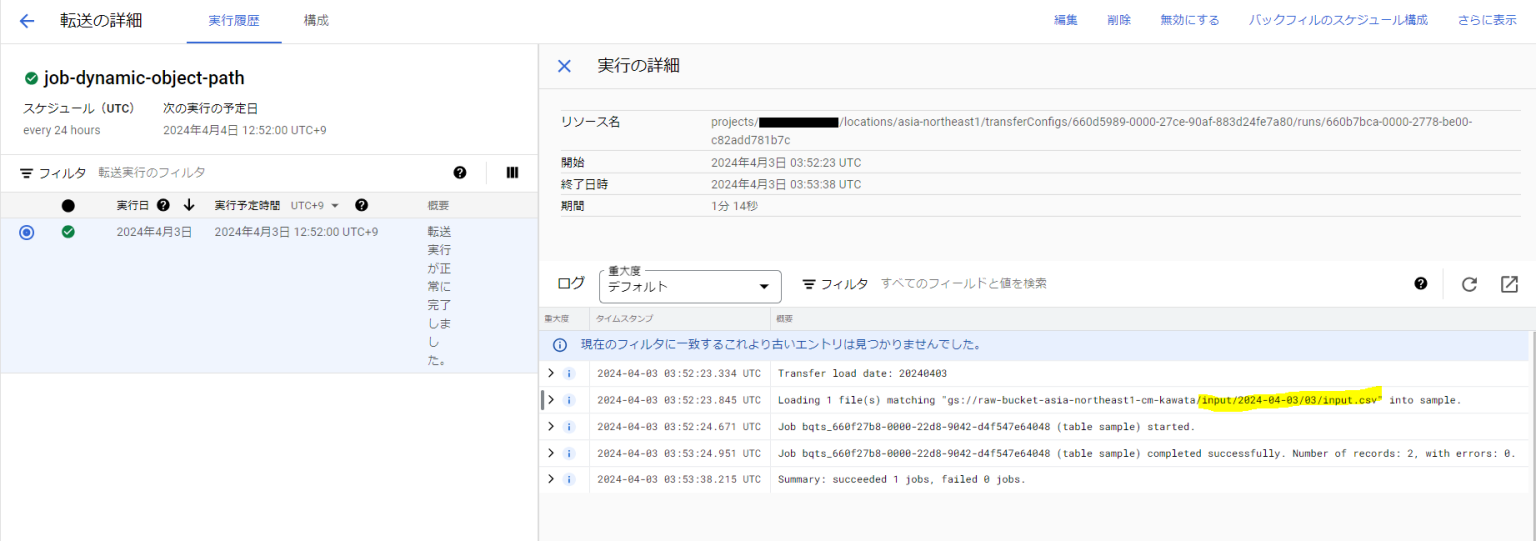Go back with the left arrow icon
This screenshot has height=541, width=1536.
tap(27, 21)
